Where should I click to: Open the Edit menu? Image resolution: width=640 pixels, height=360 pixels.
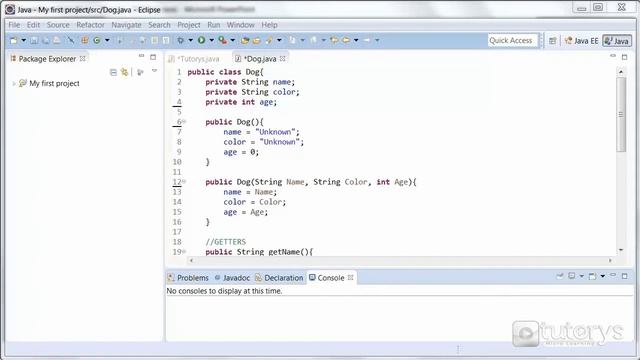click(33, 25)
